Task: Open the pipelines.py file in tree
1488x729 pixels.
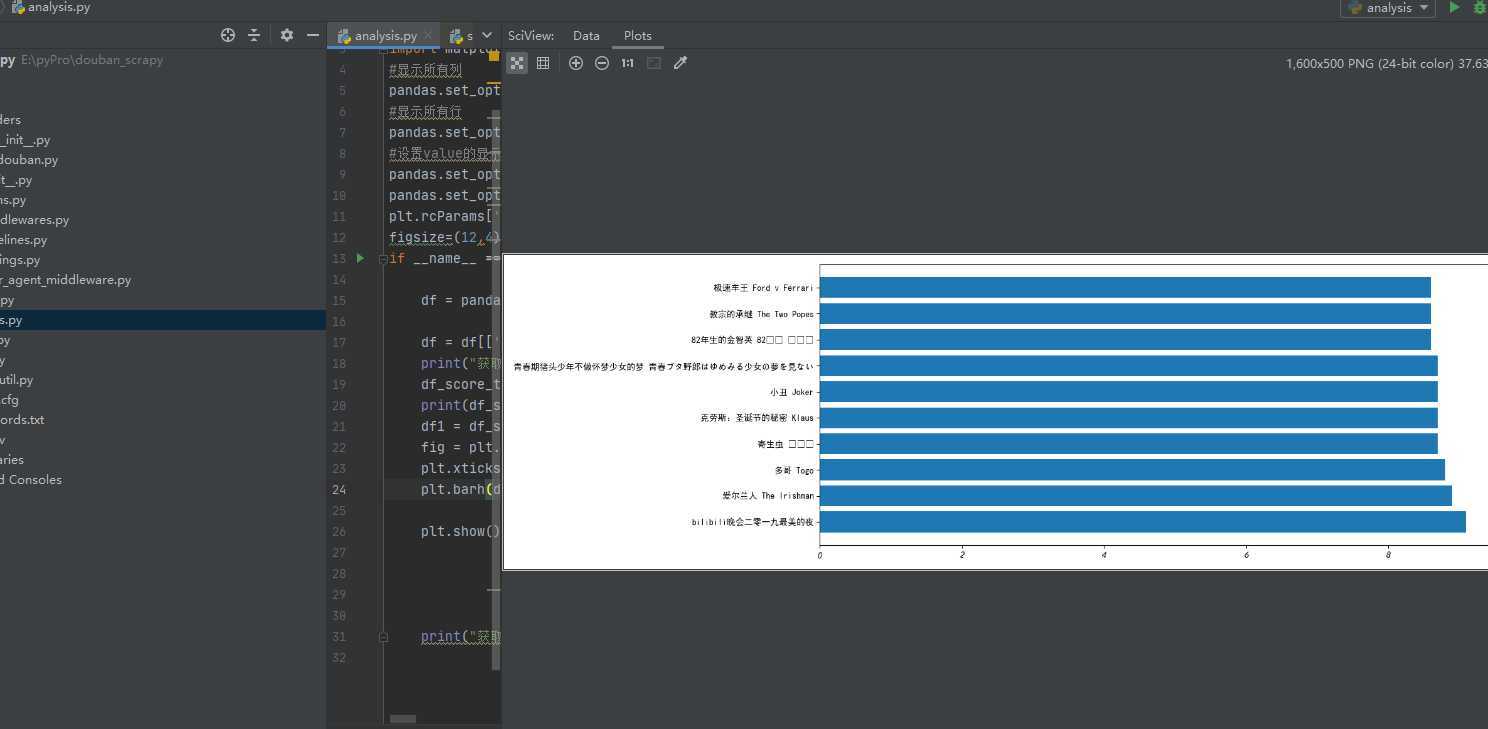Action: pos(24,240)
